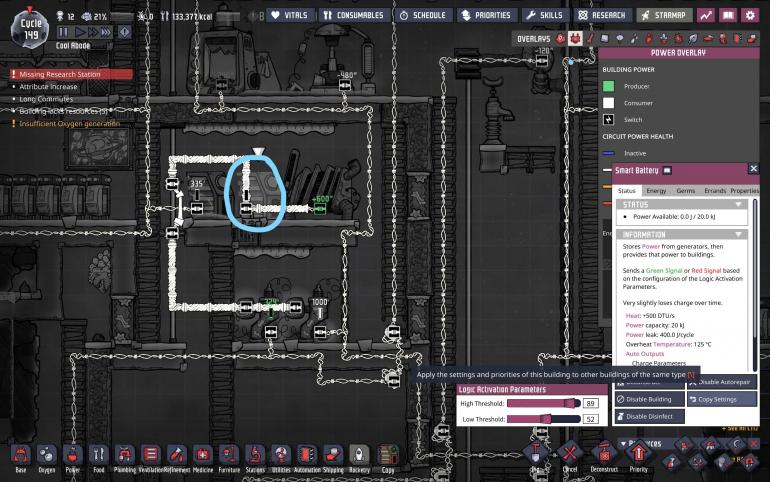770x482 pixels.
Task: Open the Medicine build category
Action: [203, 455]
